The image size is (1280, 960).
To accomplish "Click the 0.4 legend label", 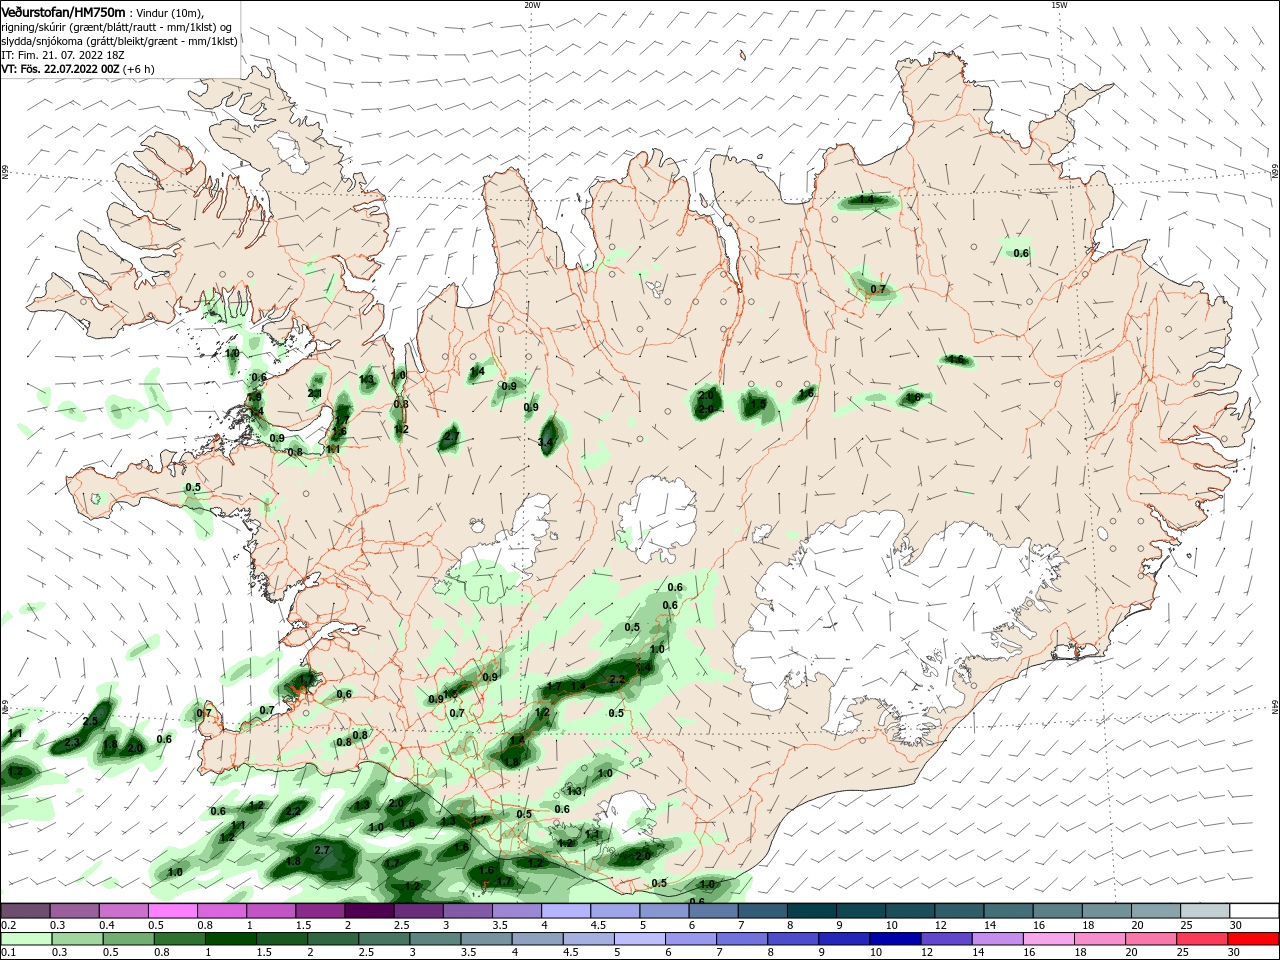I will pyautogui.click(x=107, y=925).
